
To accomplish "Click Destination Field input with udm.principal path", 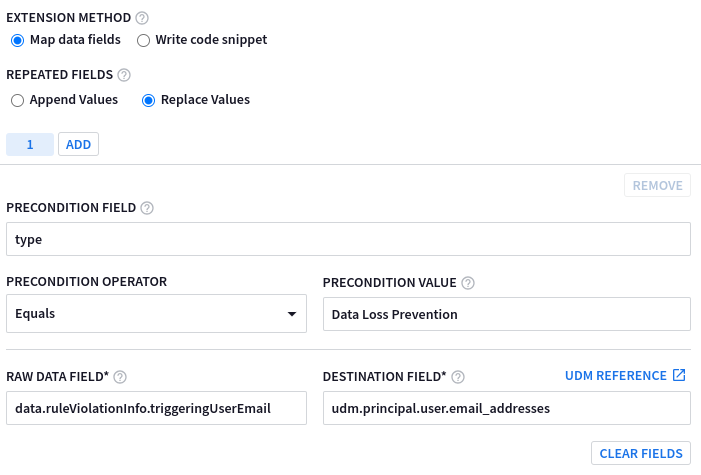I will click(x=506, y=408).
